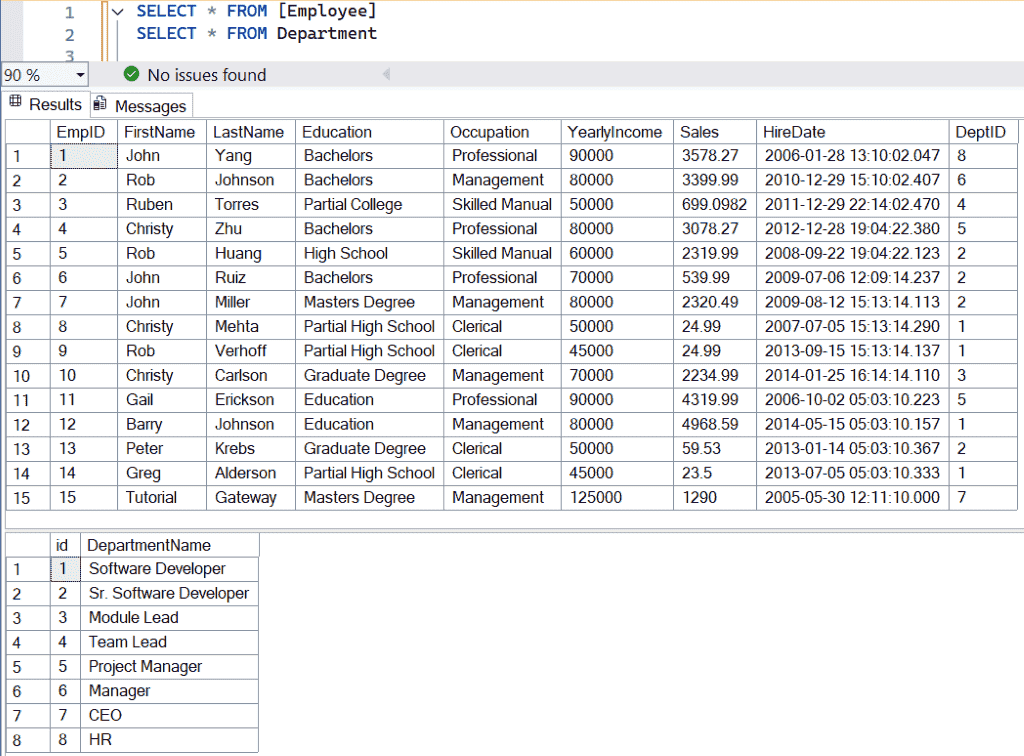Click the notepad icon on the Messages tab
This screenshot has width=1024, height=756.
tap(98, 104)
